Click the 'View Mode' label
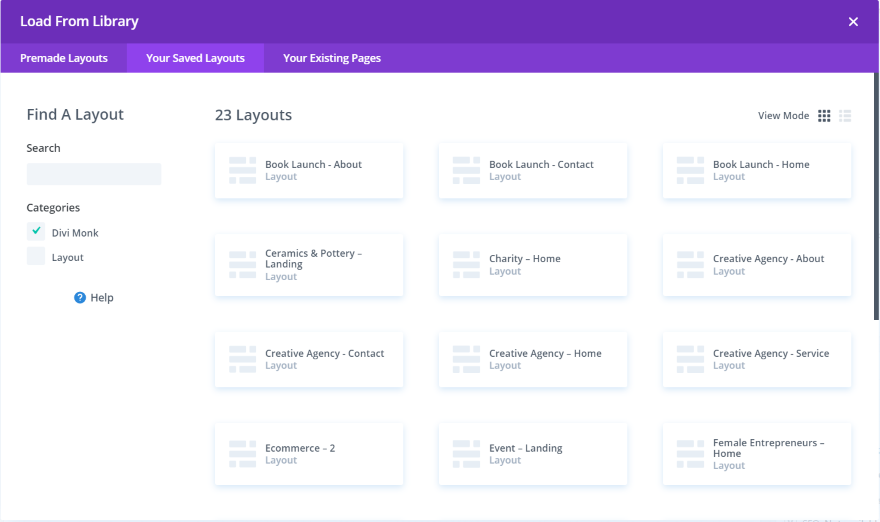Image resolution: width=880 pixels, height=522 pixels. click(x=783, y=116)
